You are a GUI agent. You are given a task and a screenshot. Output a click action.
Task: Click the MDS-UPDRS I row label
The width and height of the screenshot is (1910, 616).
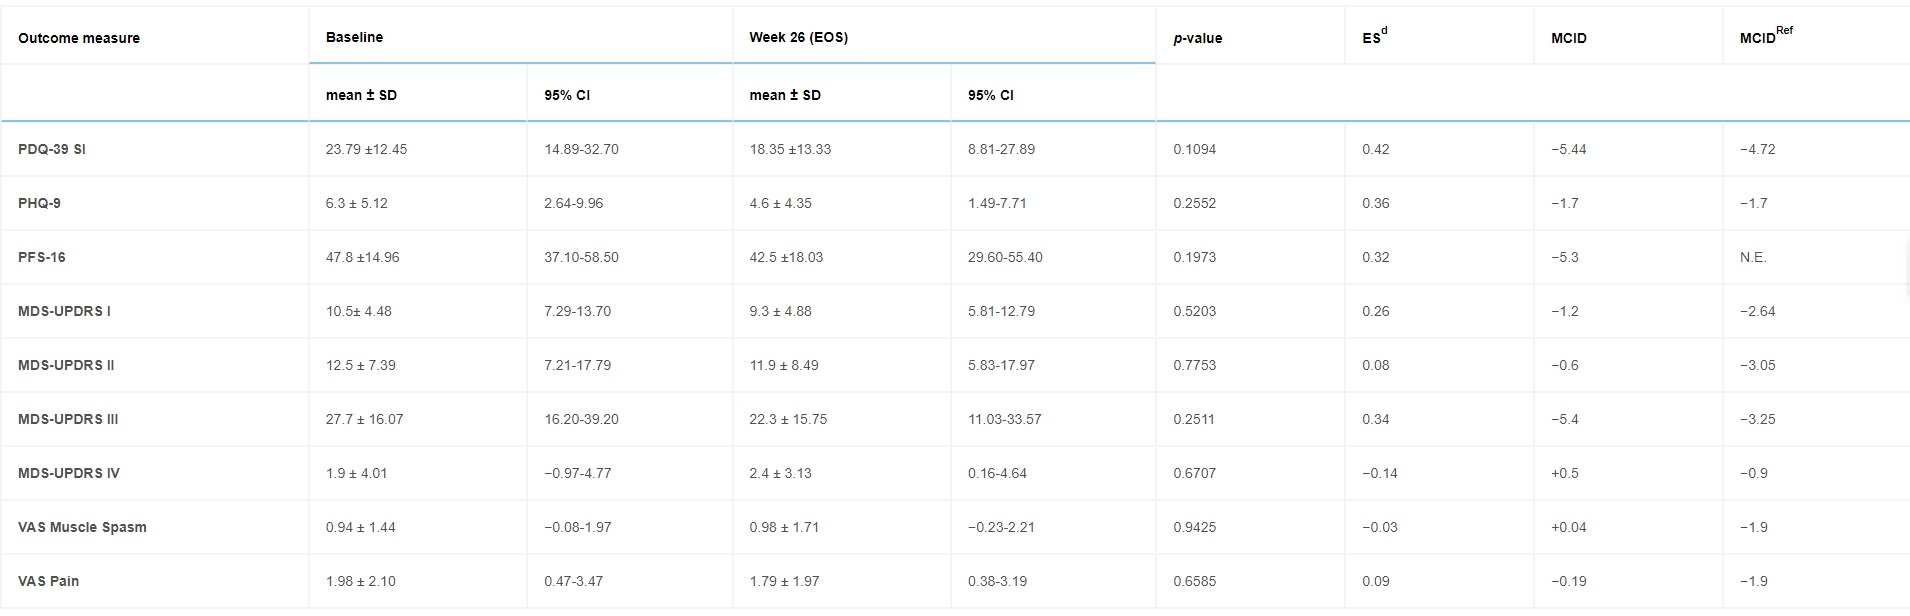point(64,311)
